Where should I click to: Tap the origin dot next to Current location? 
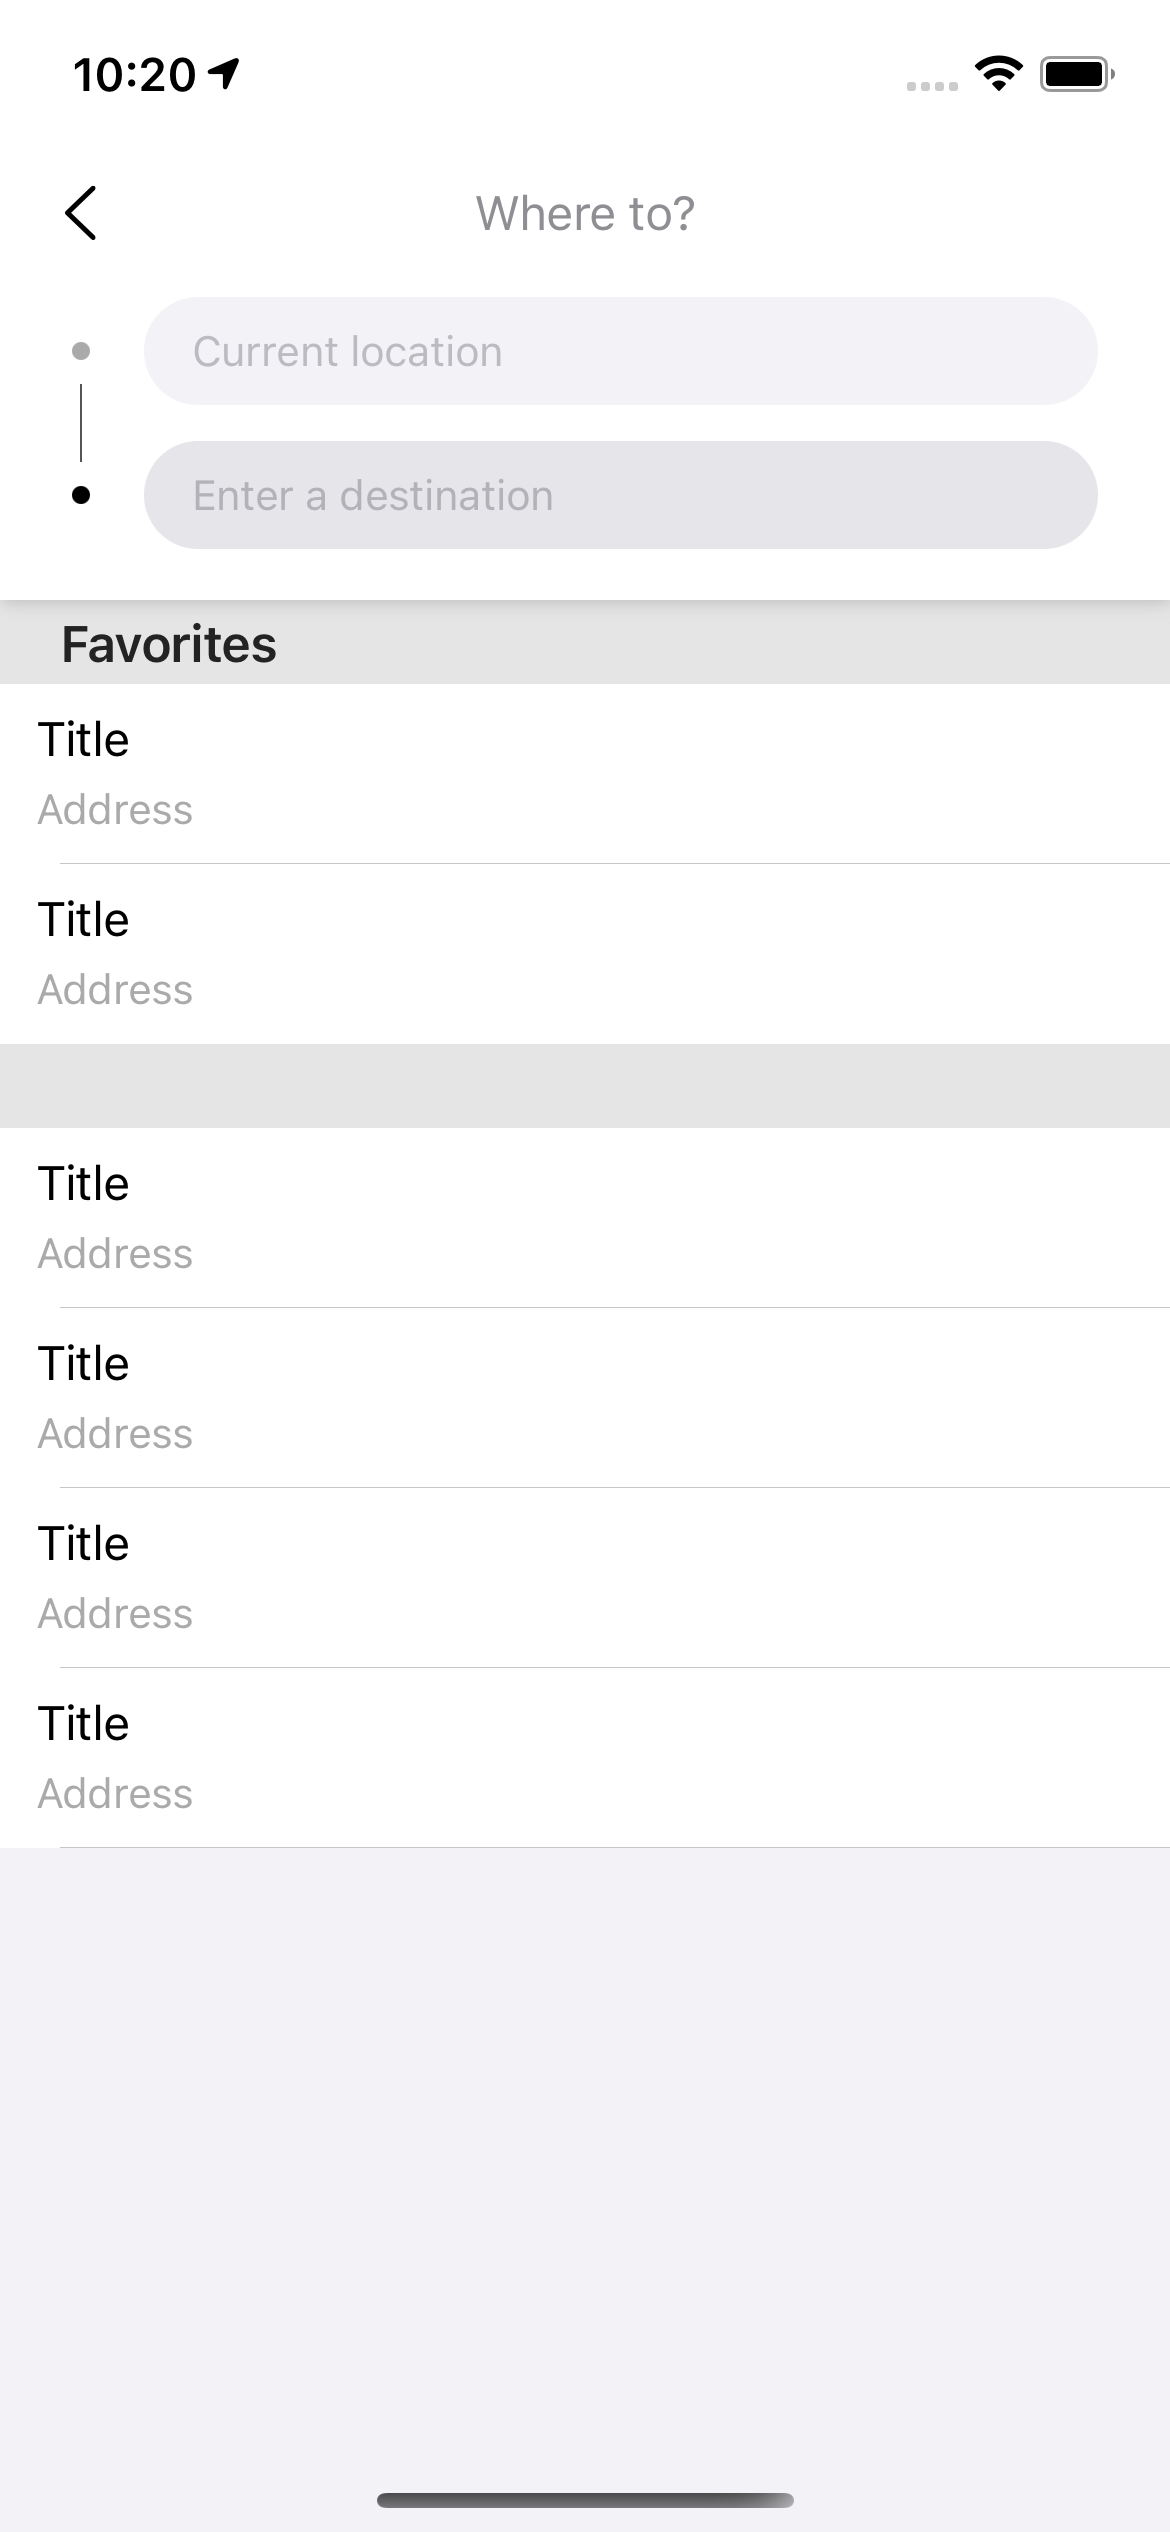[82, 351]
